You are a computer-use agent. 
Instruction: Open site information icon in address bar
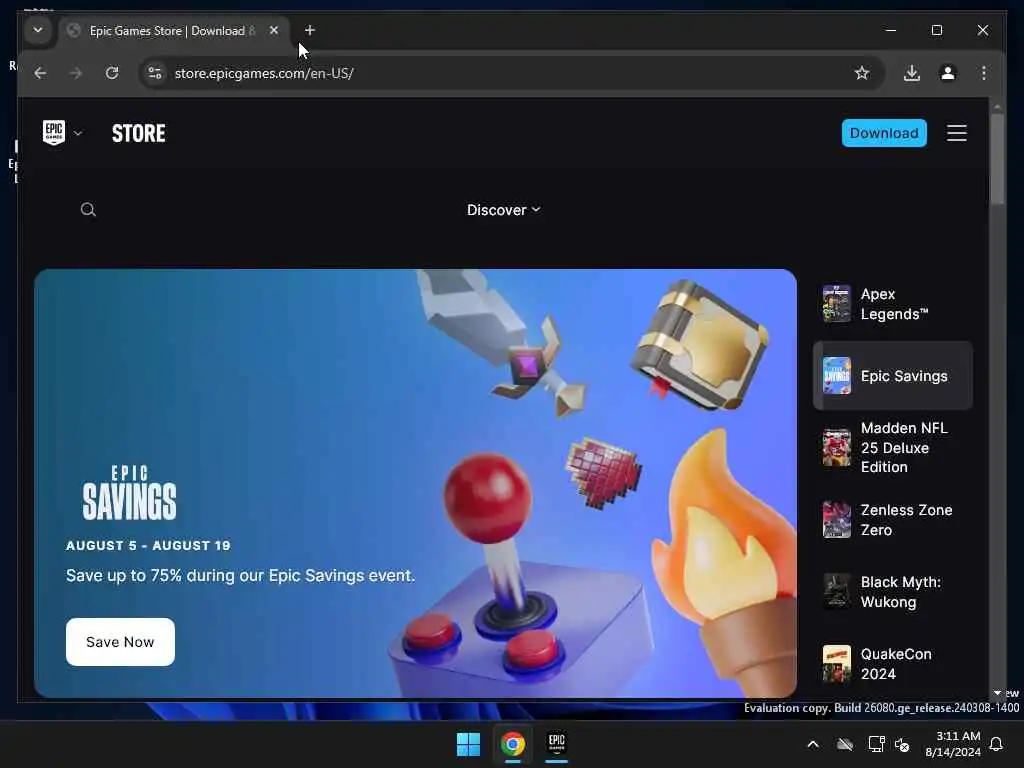tap(155, 73)
